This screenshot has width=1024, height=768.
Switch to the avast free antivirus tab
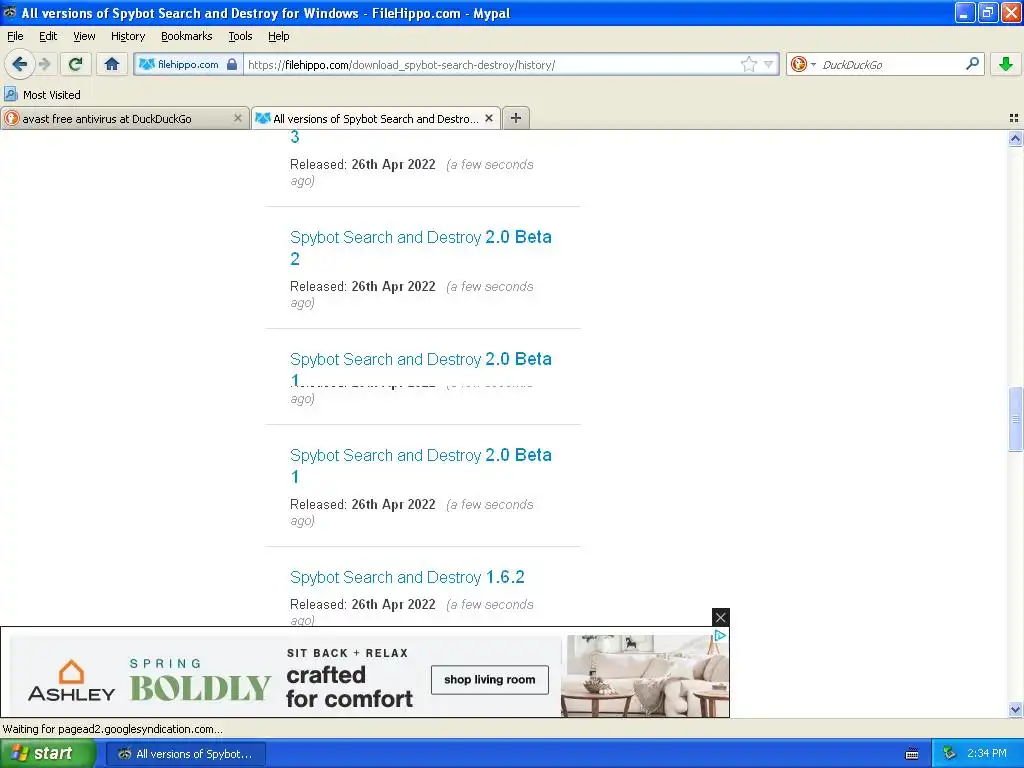click(118, 118)
